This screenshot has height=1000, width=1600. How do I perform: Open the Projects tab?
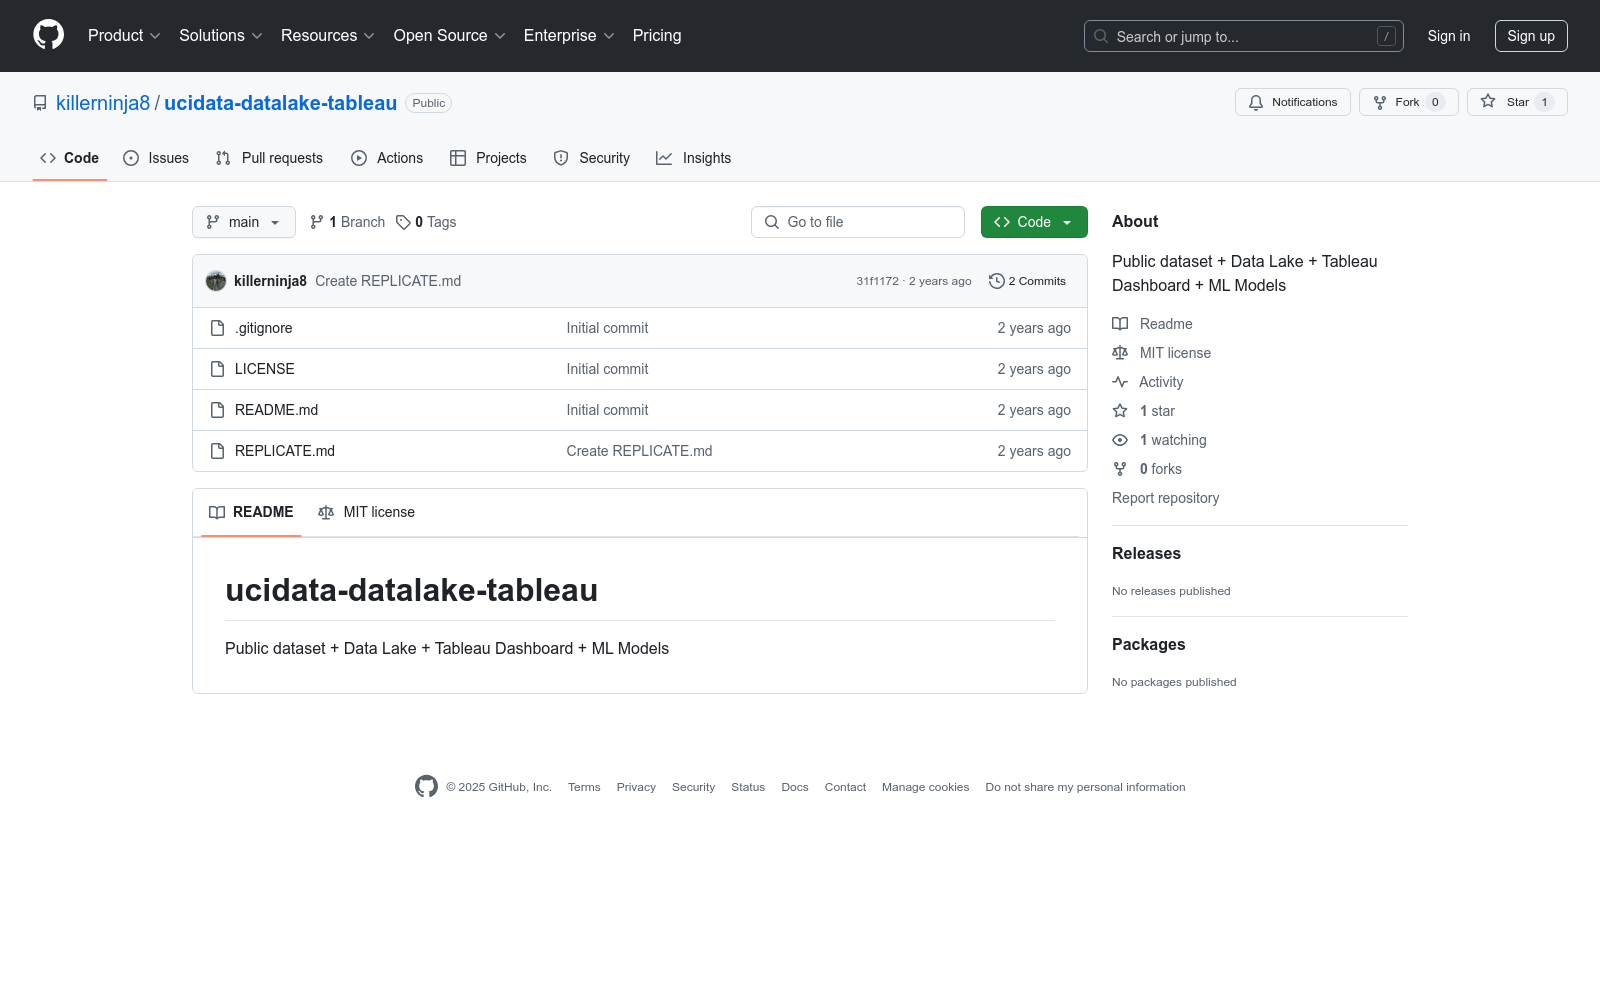[x=488, y=158]
